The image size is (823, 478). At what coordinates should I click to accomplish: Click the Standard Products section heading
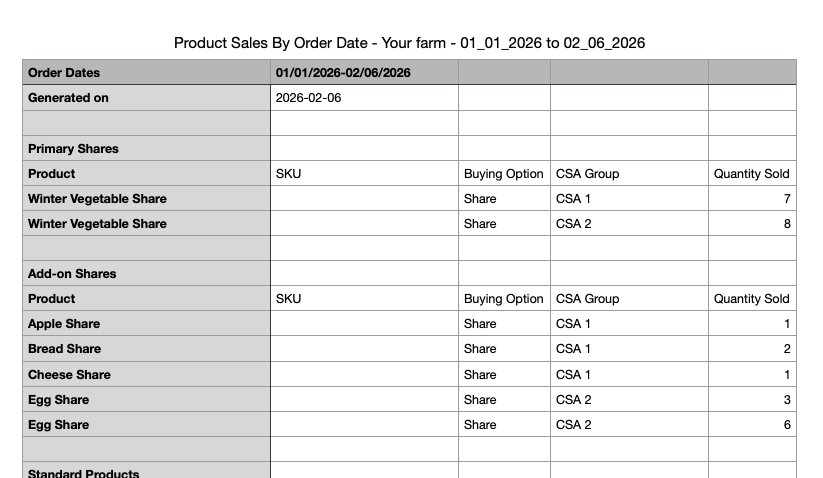pyautogui.click(x=83, y=472)
